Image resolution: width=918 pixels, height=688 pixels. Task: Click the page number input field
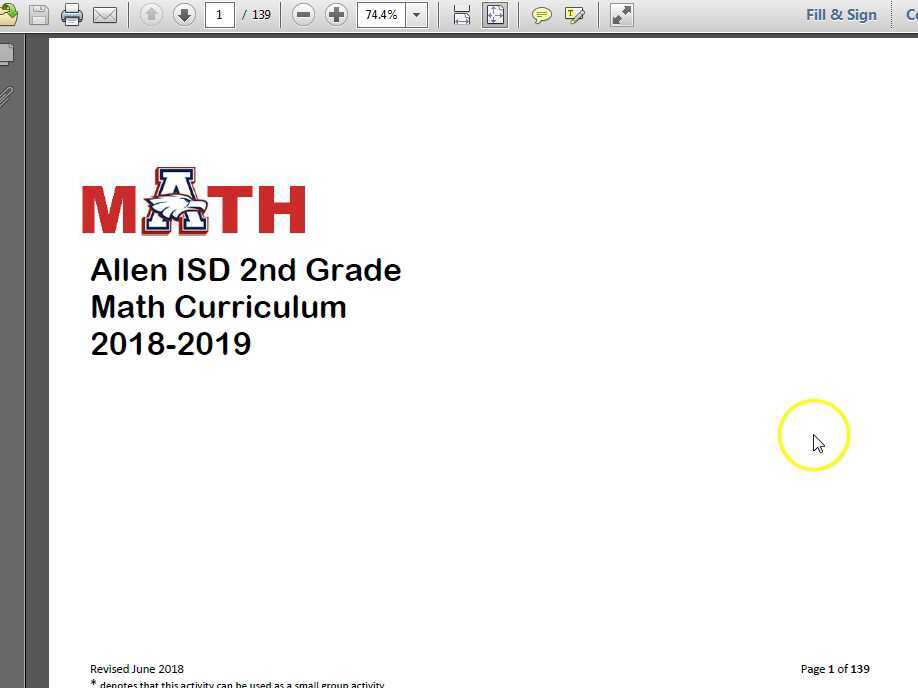click(x=220, y=15)
